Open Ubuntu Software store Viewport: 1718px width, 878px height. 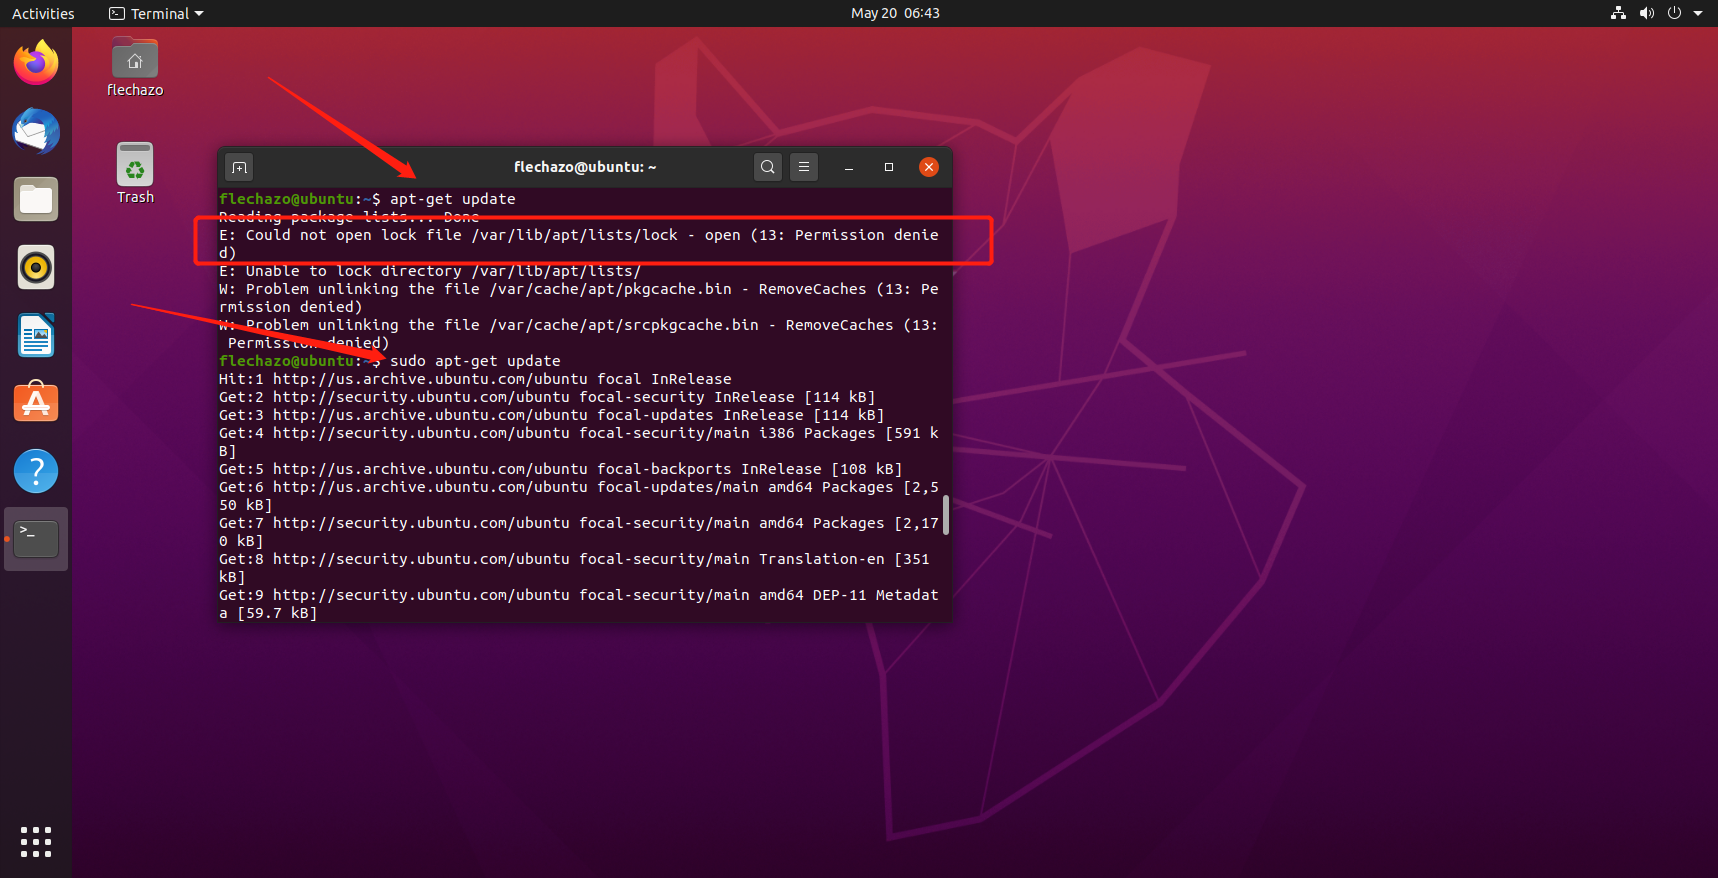(36, 403)
